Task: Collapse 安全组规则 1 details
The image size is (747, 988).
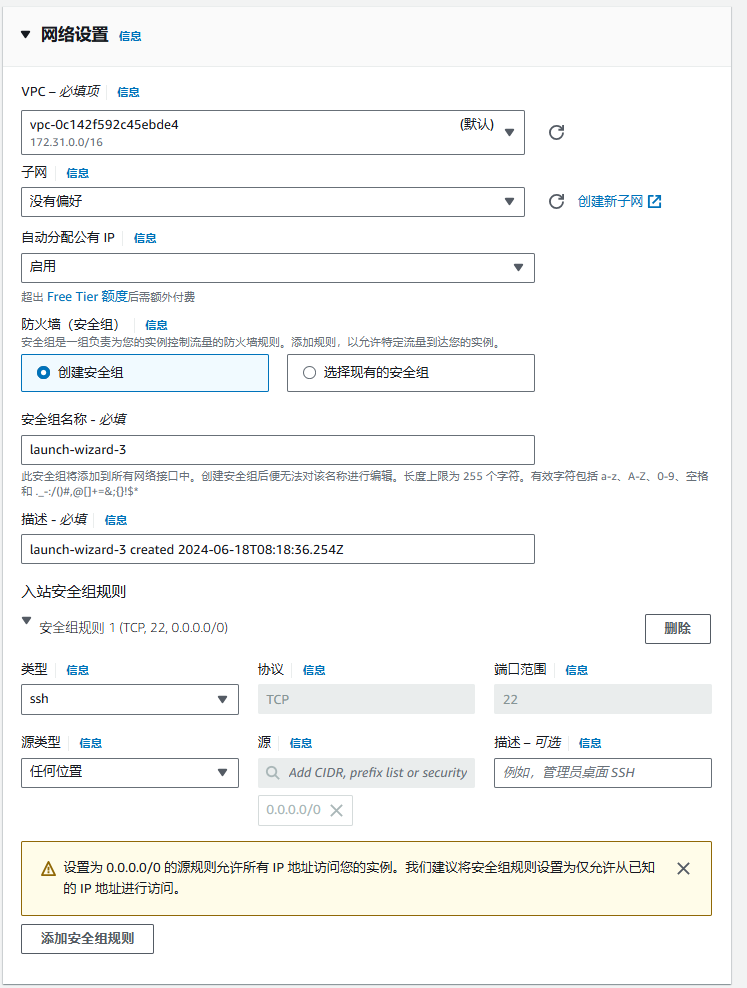Action: (26, 621)
